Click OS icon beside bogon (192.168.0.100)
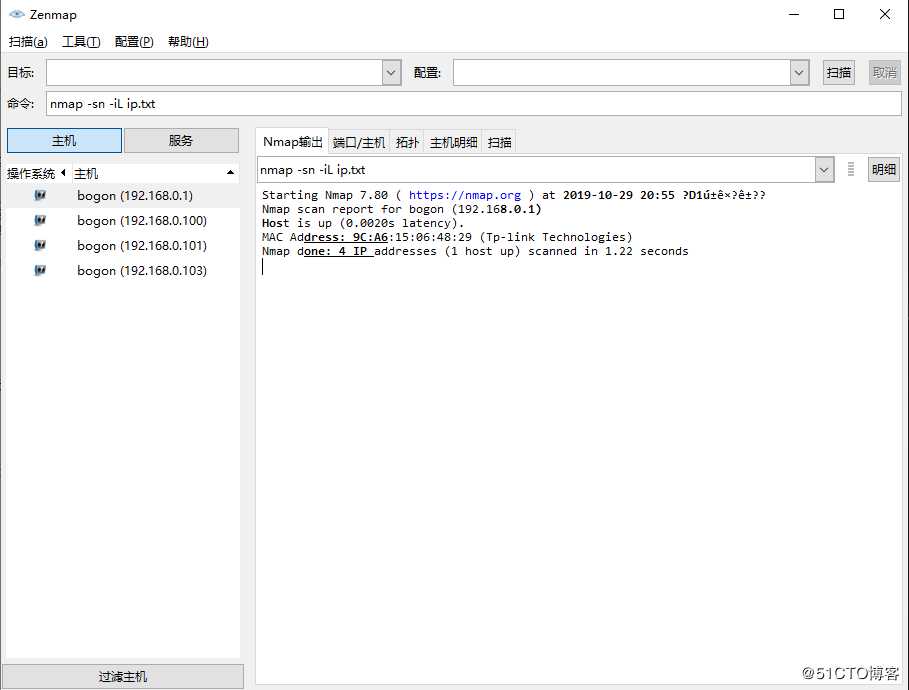The width and height of the screenshot is (909, 690). click(x=40, y=220)
